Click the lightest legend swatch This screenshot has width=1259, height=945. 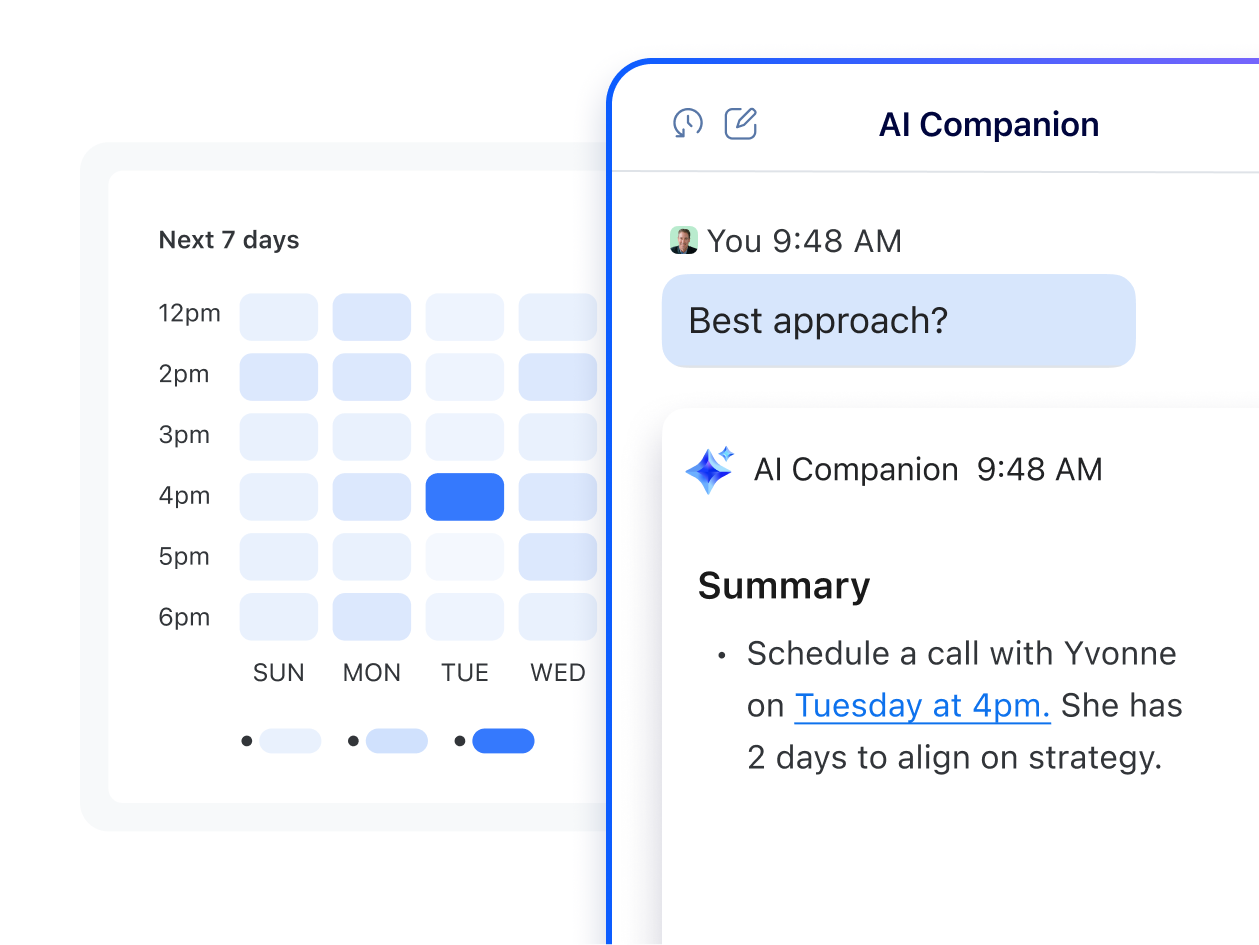[290, 741]
